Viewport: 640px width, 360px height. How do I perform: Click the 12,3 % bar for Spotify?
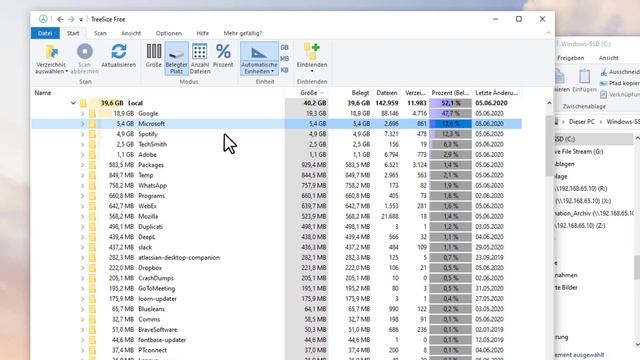[x=451, y=134]
